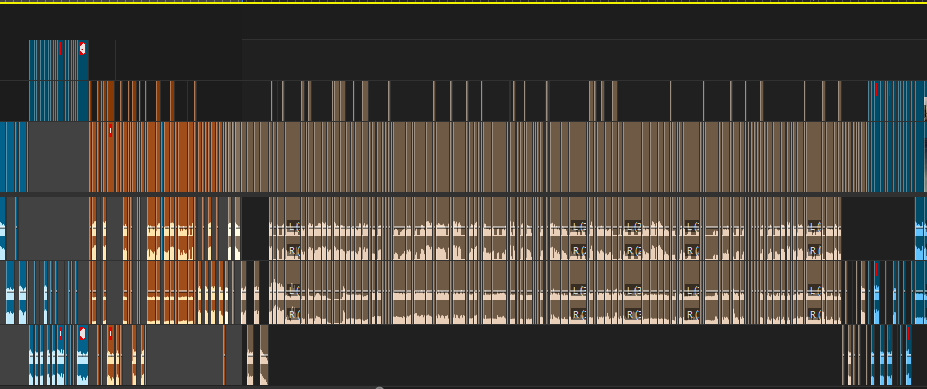Click the white-and-red marker badge on top video track
Image resolution: width=927 pixels, height=389 pixels.
[x=82, y=48]
